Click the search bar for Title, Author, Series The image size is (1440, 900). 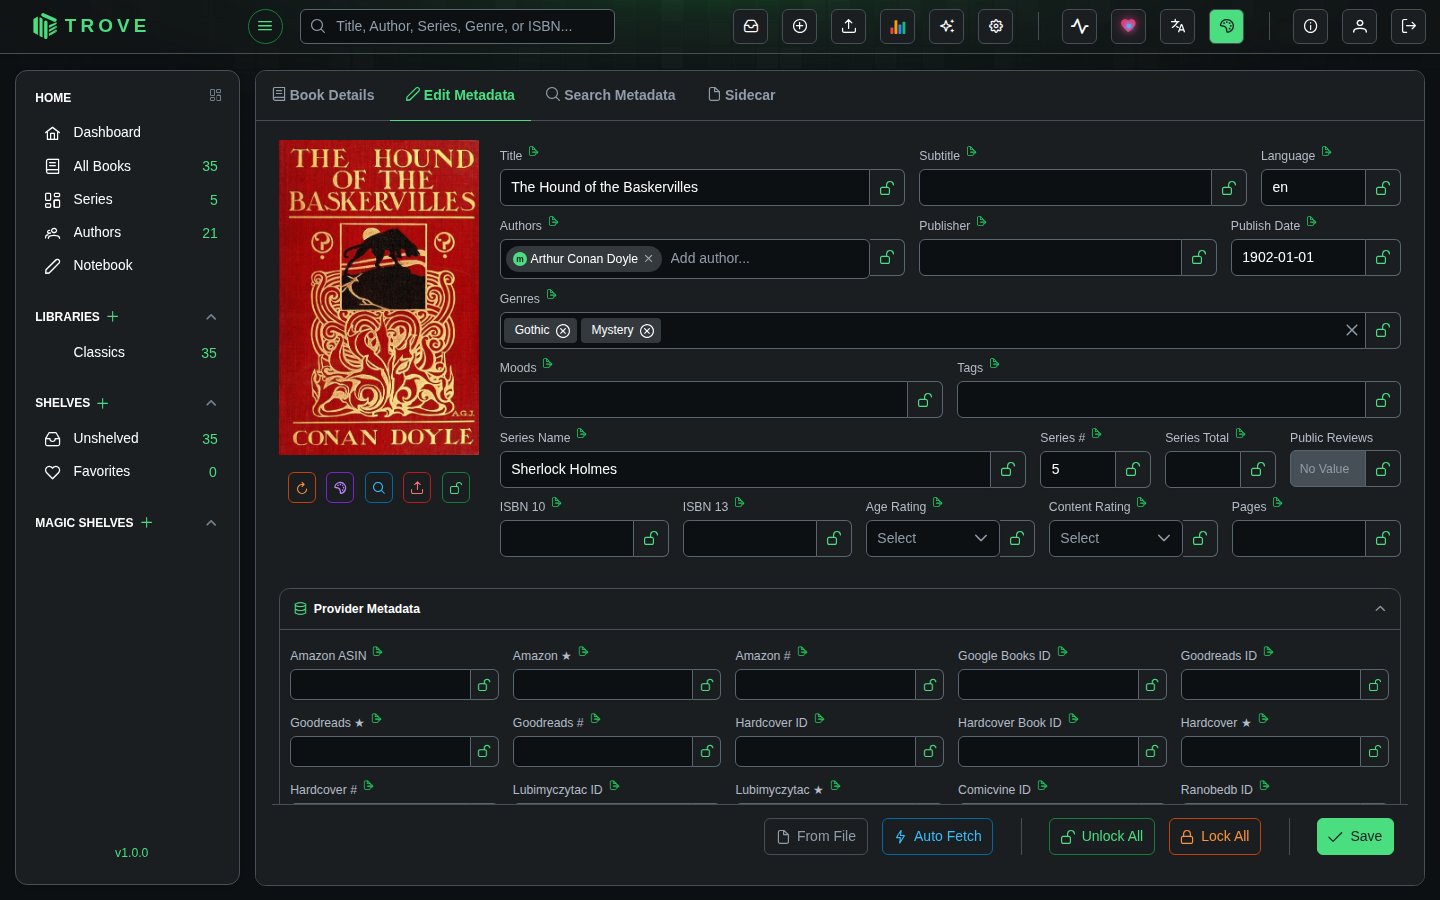click(457, 26)
